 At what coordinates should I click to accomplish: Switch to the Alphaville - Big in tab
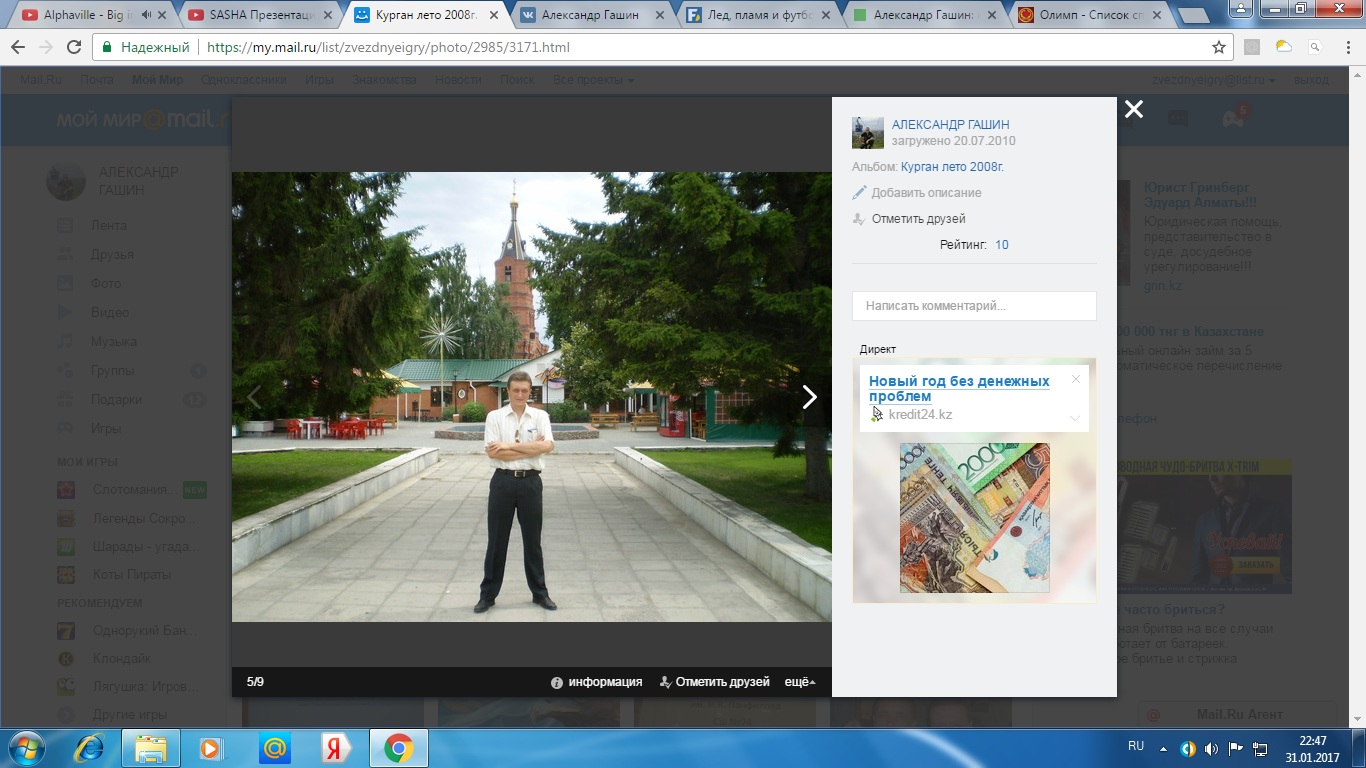click(x=91, y=15)
